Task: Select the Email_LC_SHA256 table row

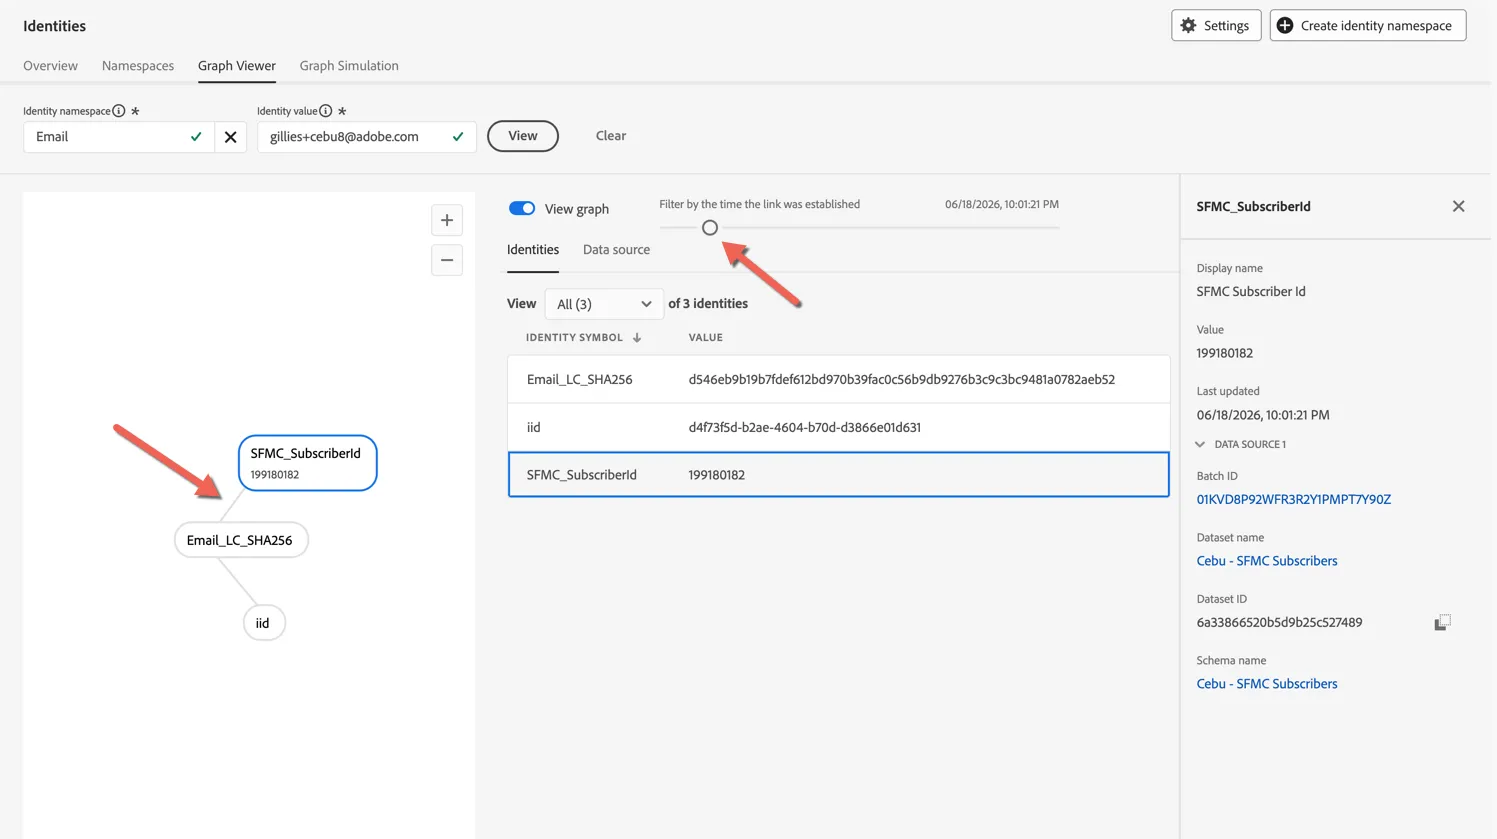Action: pos(838,380)
